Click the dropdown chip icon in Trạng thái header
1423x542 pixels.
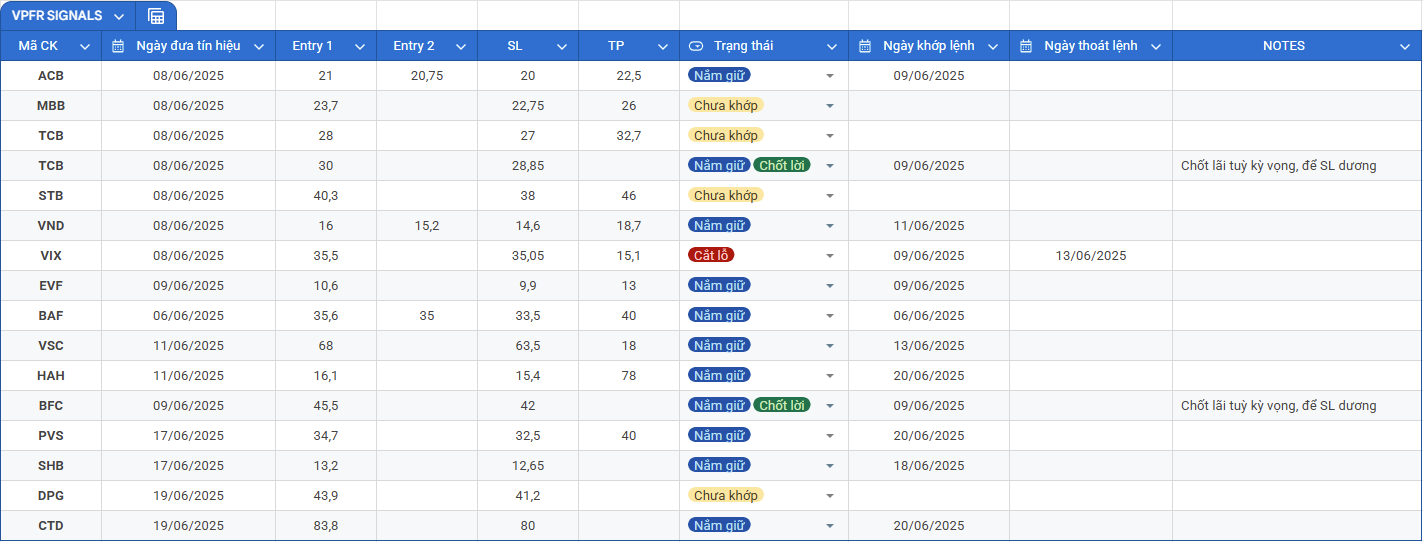[x=696, y=46]
